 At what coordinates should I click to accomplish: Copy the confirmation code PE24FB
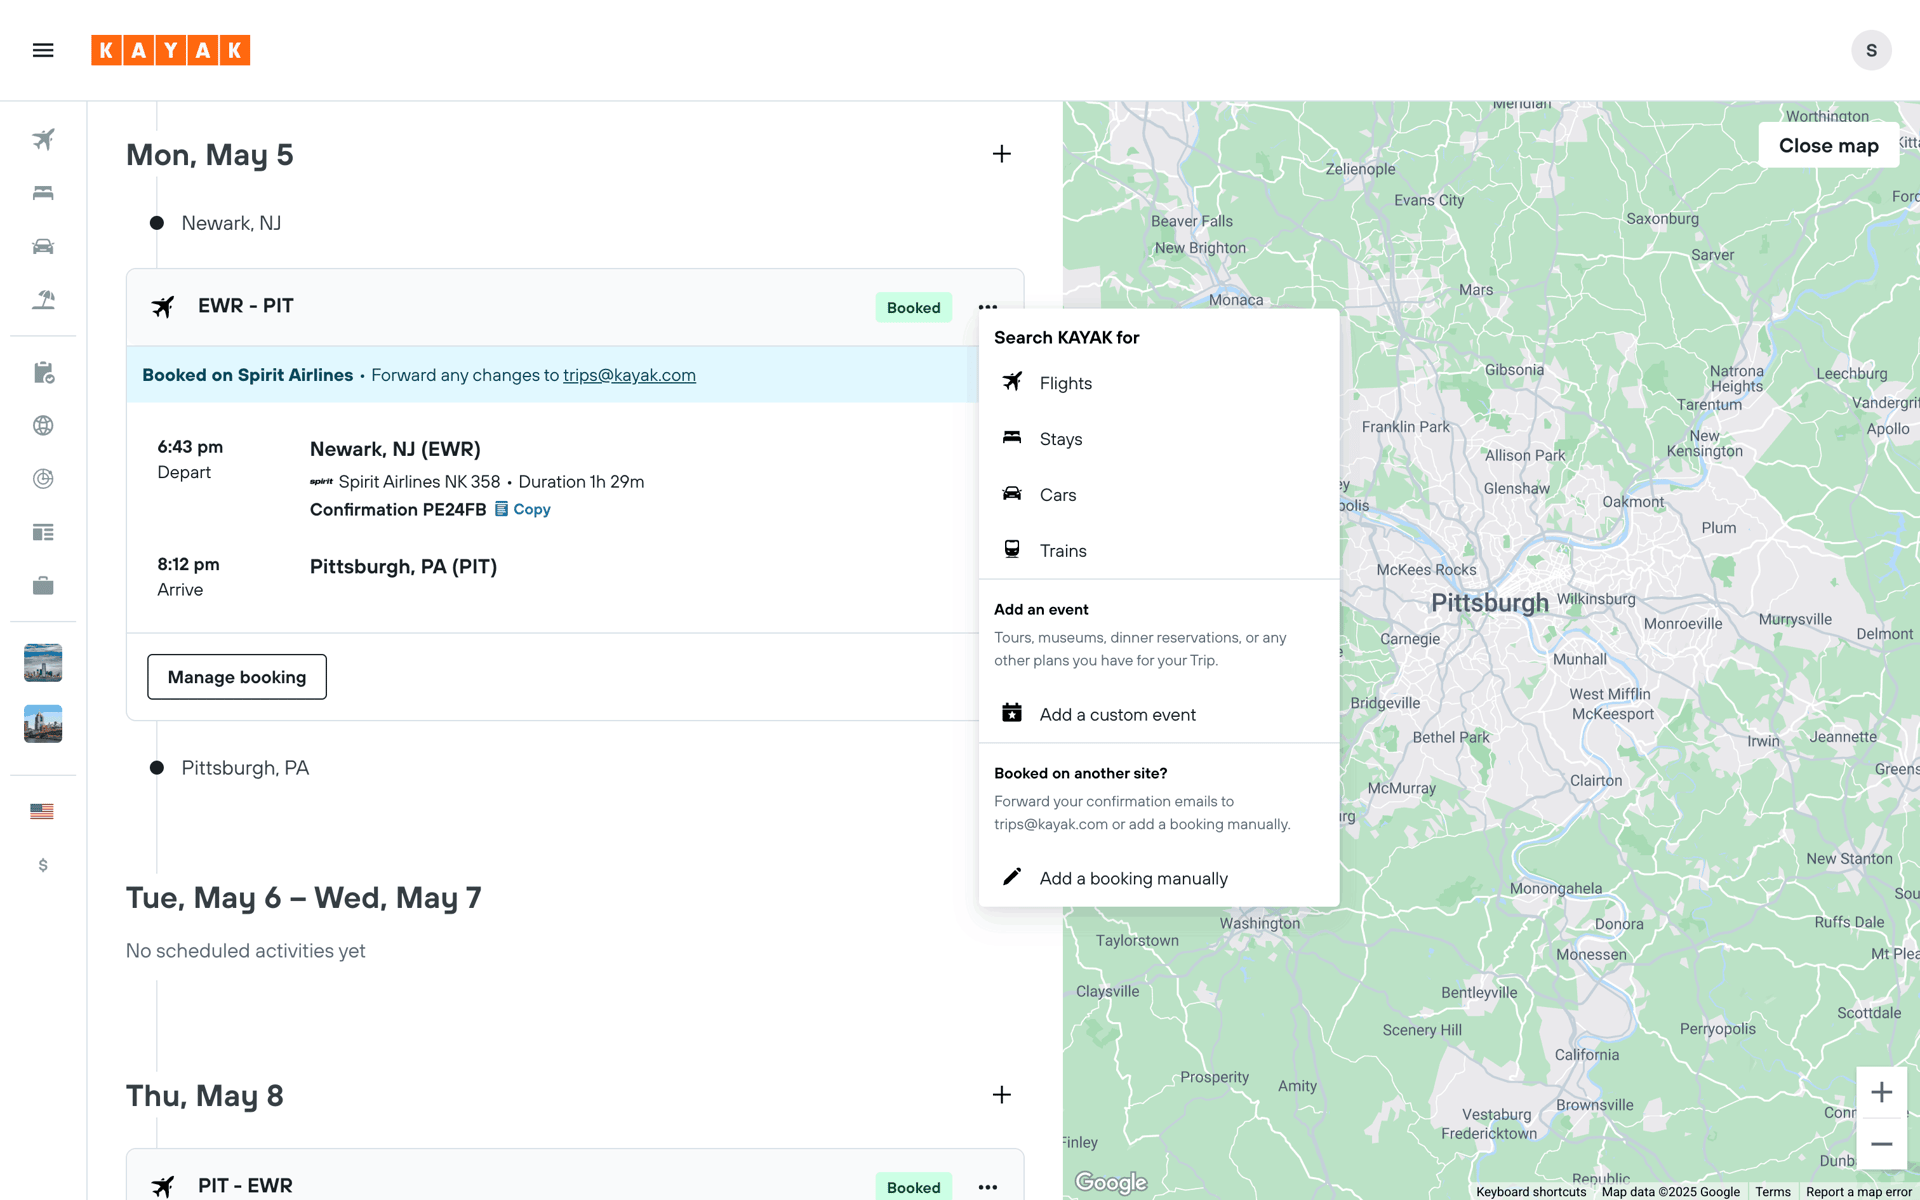(x=523, y=509)
